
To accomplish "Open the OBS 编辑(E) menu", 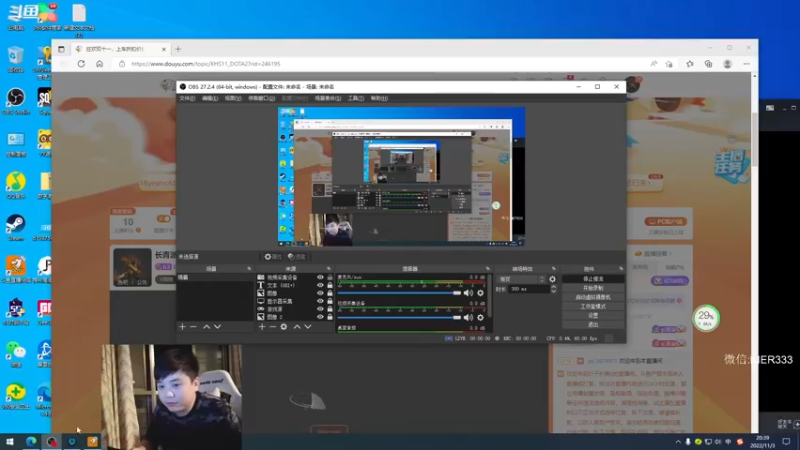I will point(210,98).
